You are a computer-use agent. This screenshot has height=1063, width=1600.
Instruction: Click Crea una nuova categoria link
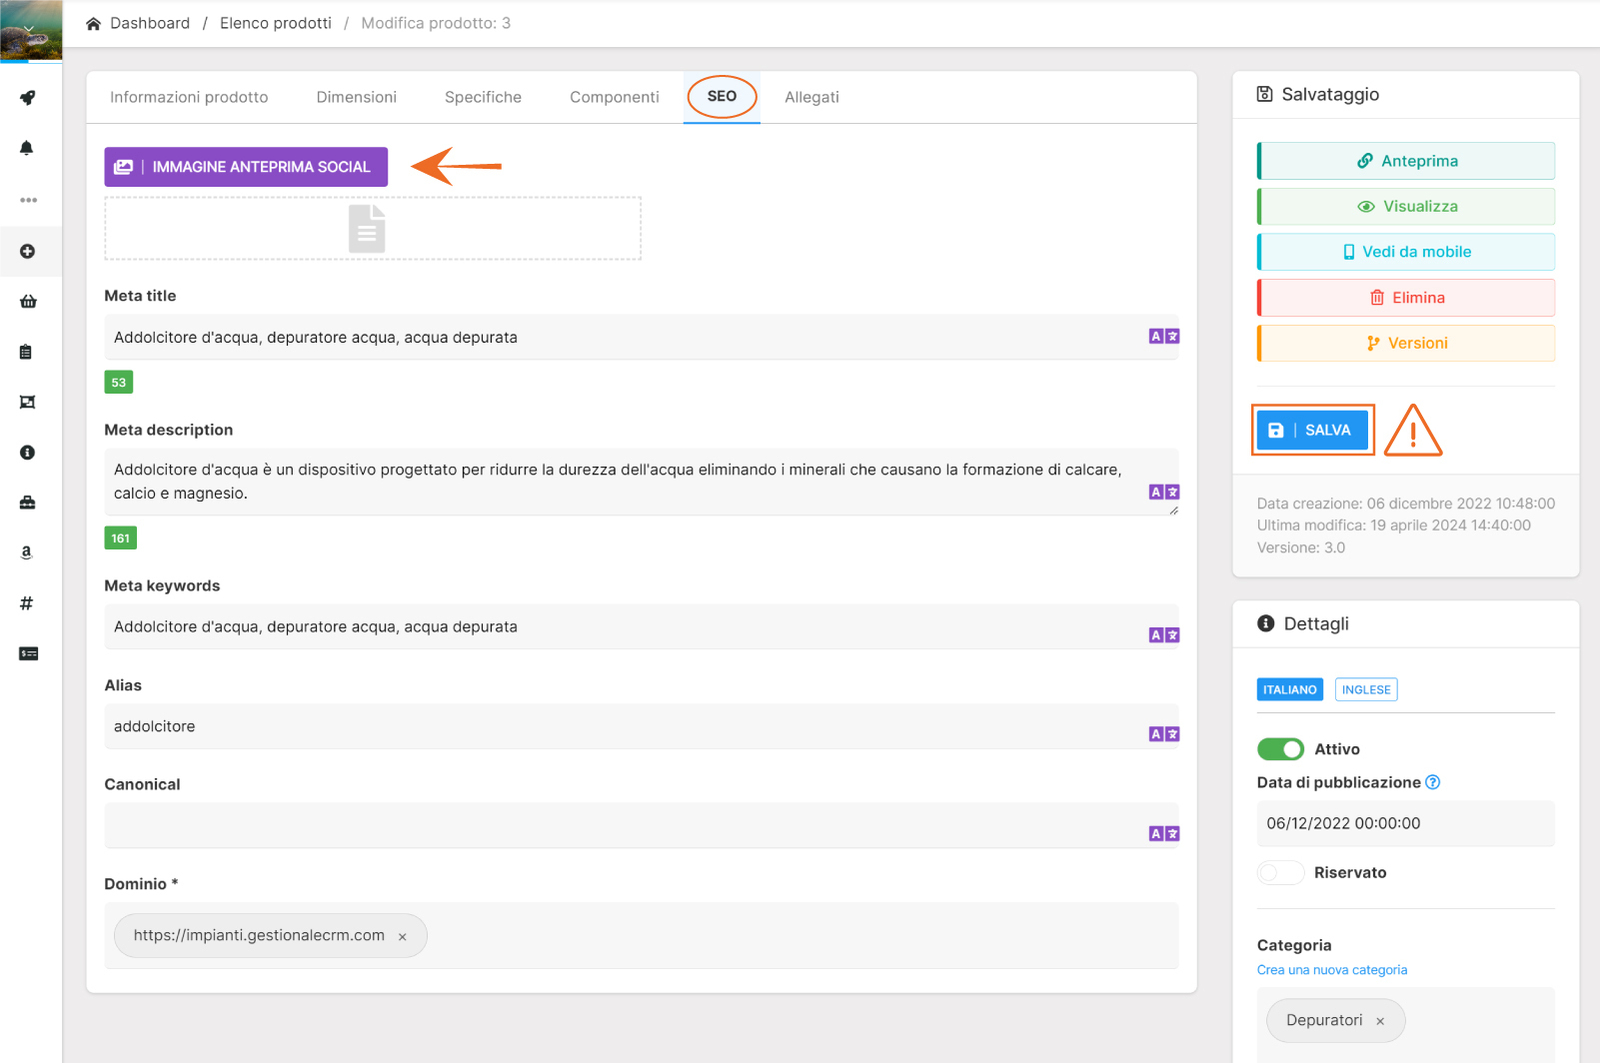(x=1331, y=970)
